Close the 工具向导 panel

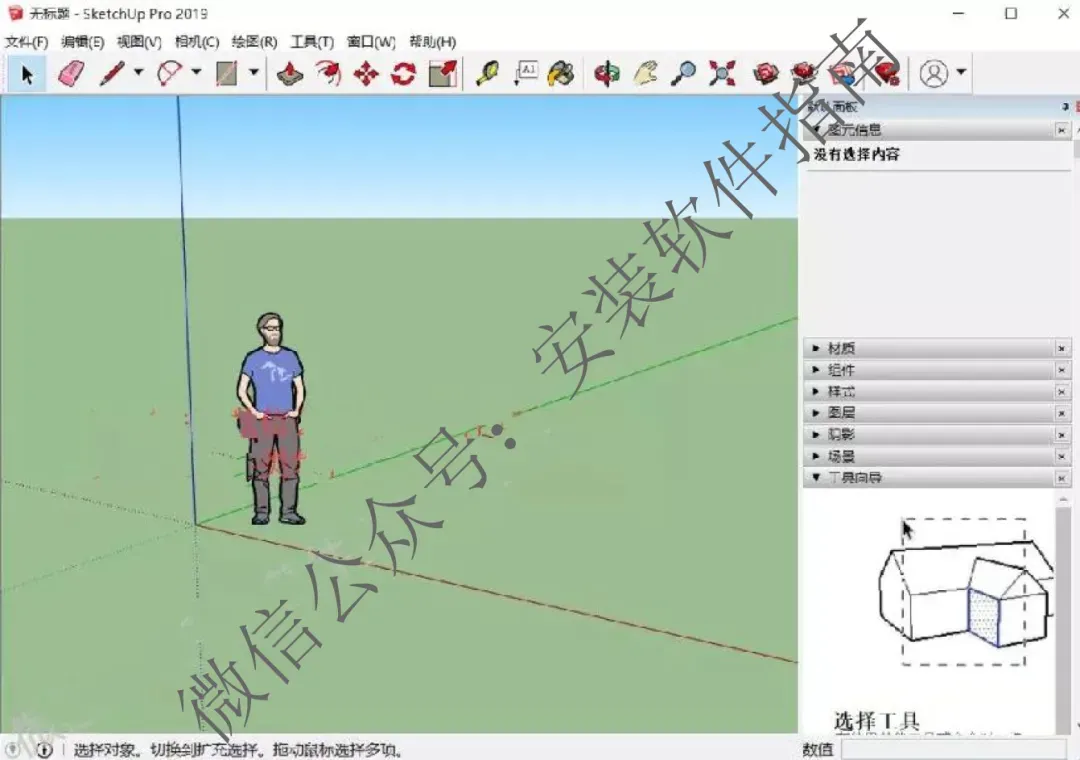coord(1061,477)
